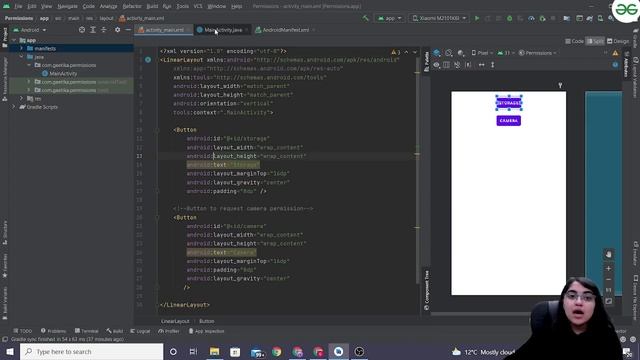Expand the manifests folder
Screen dimensions: 640x360
click(x=21, y=48)
